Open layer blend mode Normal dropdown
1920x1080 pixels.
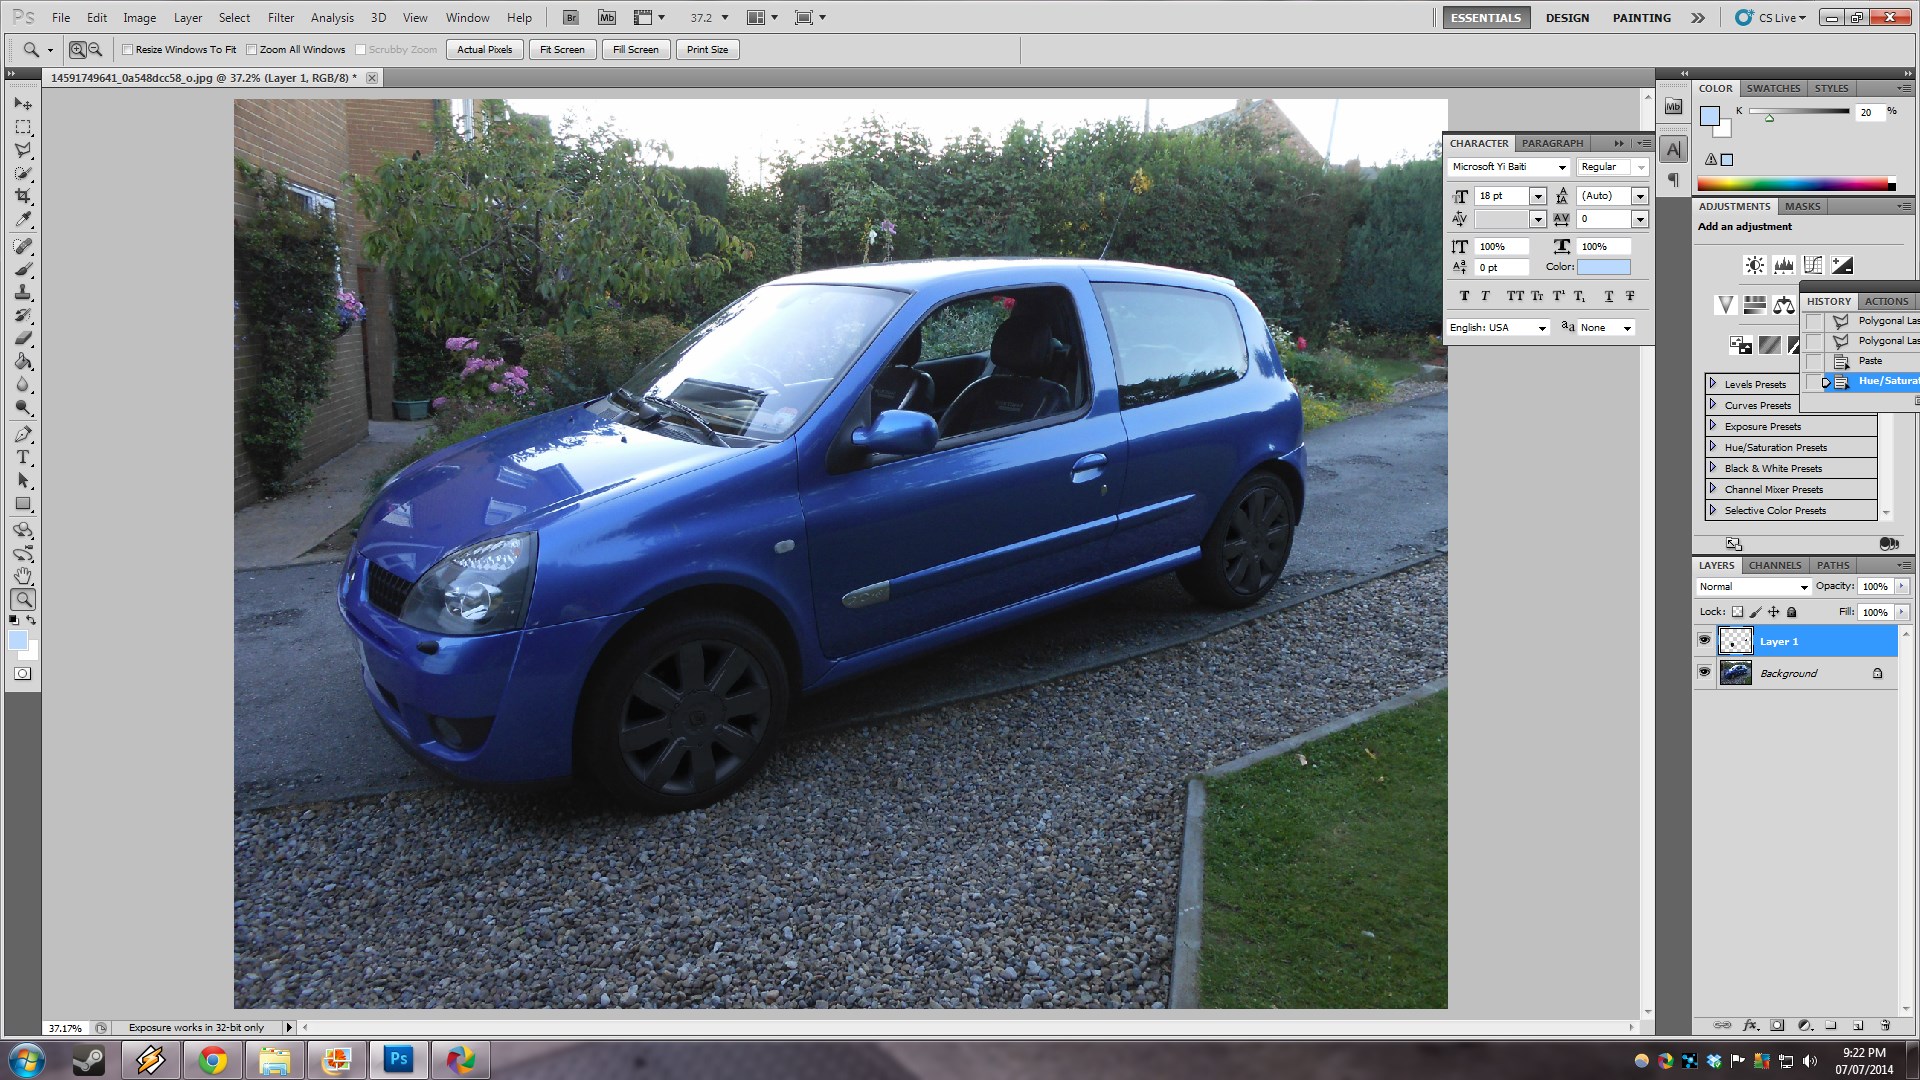click(1754, 587)
